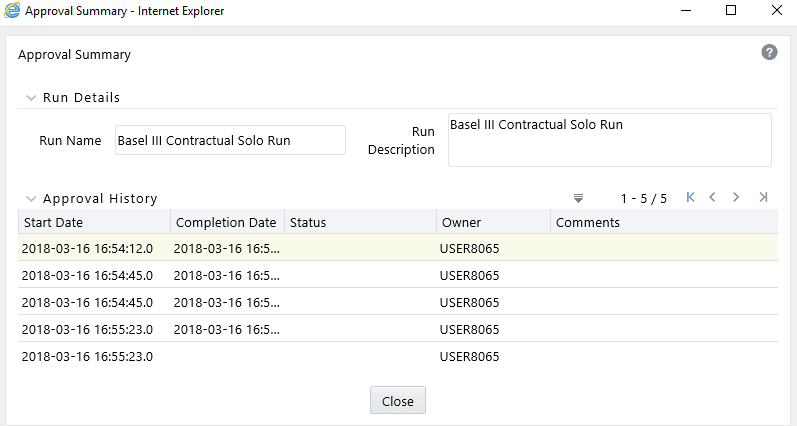Screen dimensions: 797x426
Task: Click the Status column header
Action: [x=360, y=222]
